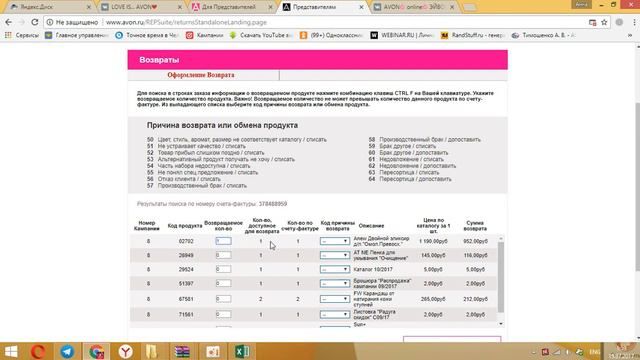The height and width of the screenshot is (360, 640).
Task: Reload the page using refresh icon
Action: click(35, 22)
